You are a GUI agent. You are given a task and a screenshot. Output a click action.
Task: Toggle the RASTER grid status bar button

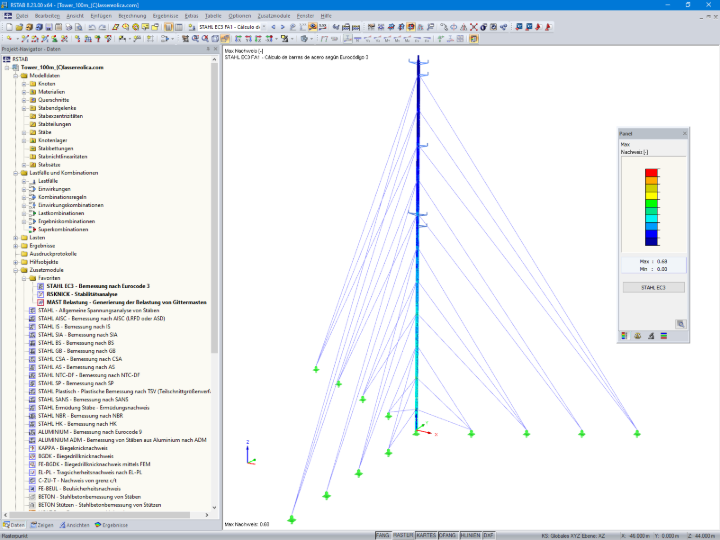pyautogui.click(x=403, y=535)
